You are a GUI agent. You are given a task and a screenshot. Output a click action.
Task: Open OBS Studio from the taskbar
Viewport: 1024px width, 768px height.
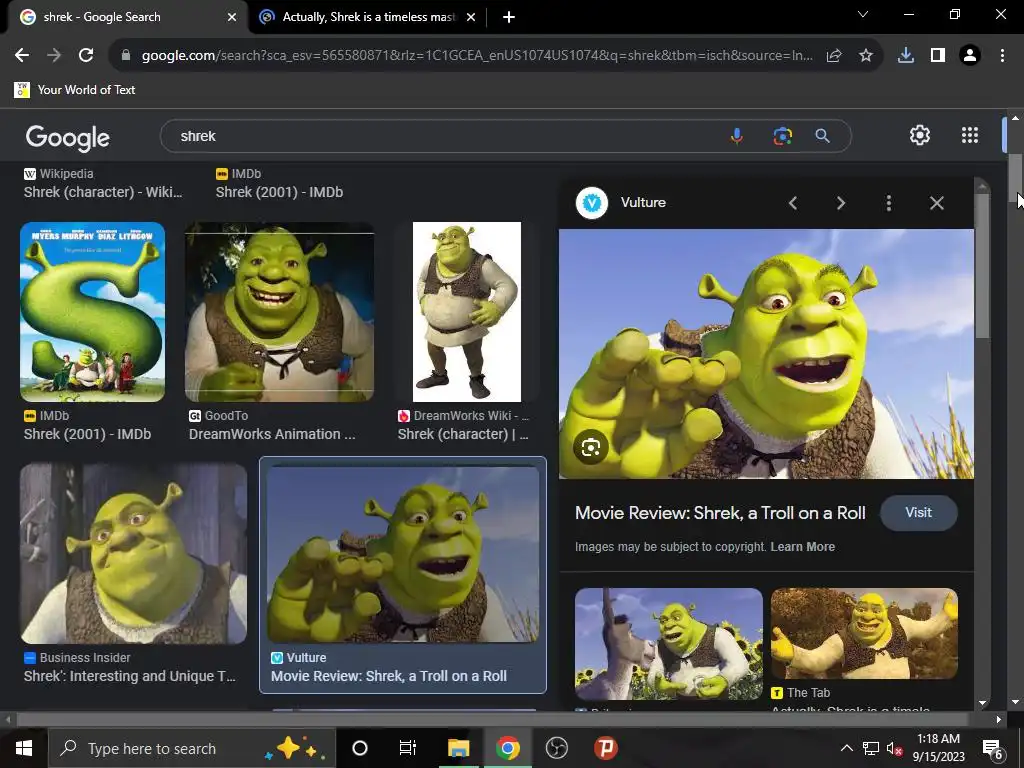pyautogui.click(x=556, y=748)
